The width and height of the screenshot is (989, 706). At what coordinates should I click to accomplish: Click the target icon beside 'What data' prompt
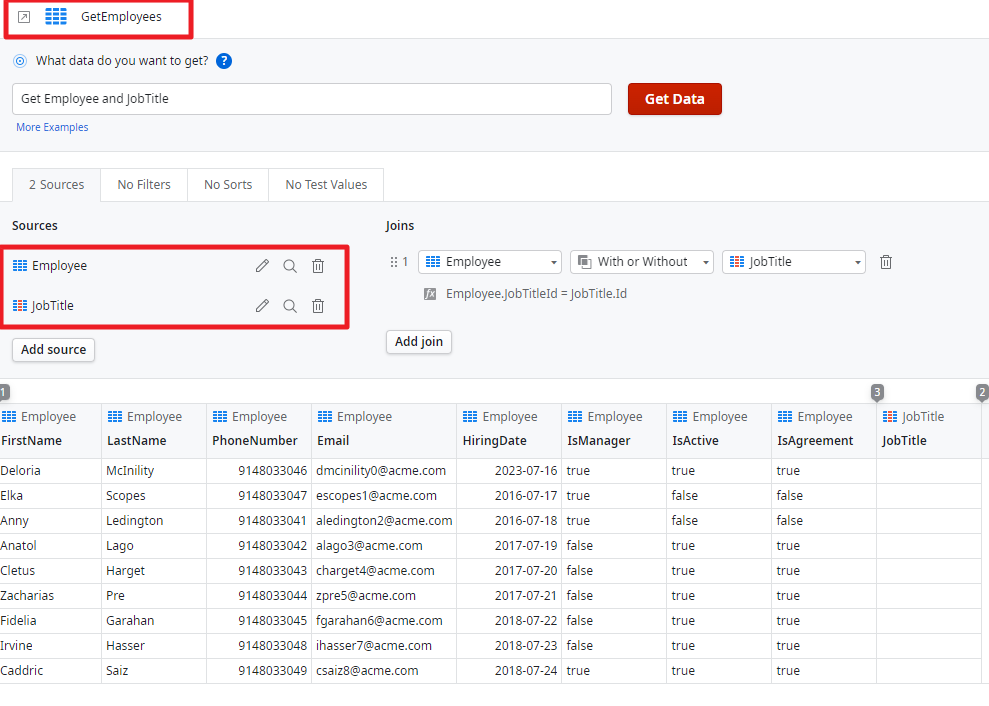20,61
